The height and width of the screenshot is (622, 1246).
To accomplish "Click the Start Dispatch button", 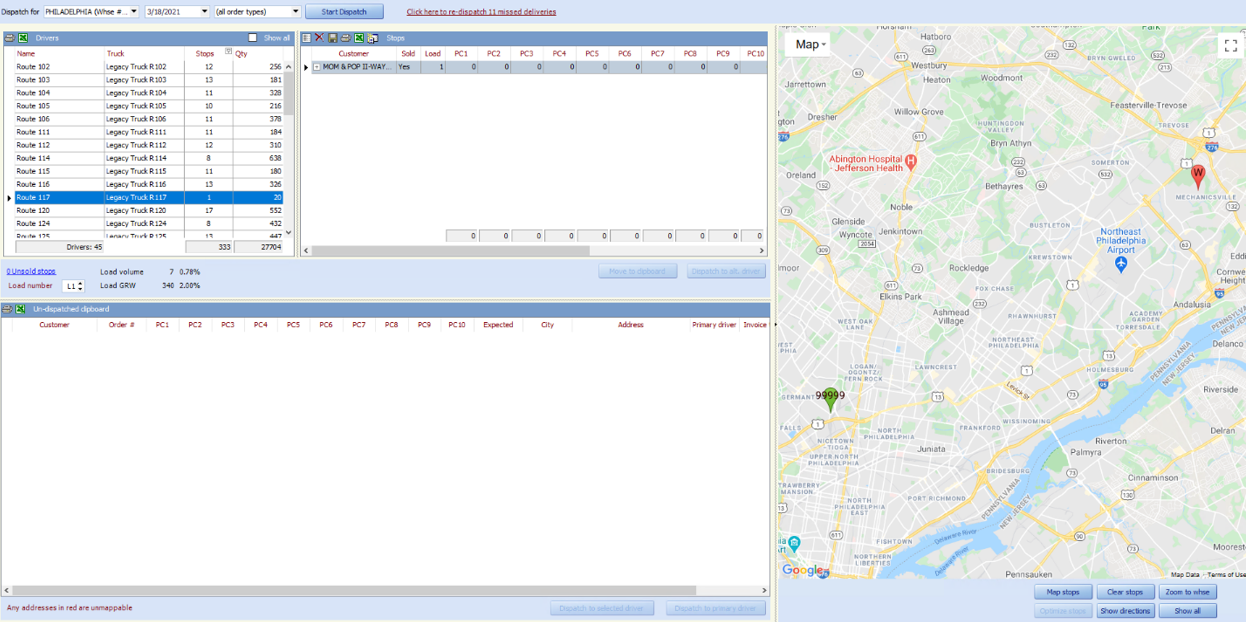I will (344, 12).
